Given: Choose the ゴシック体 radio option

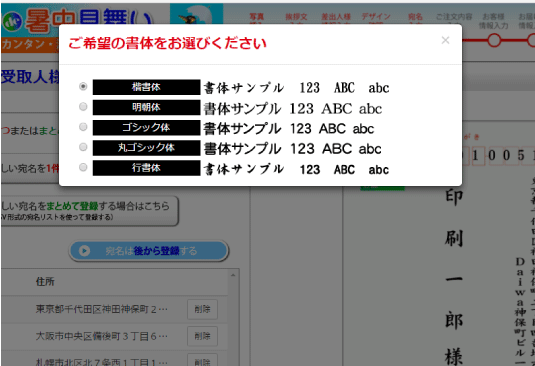Looking at the screenshot, I should [83, 127].
